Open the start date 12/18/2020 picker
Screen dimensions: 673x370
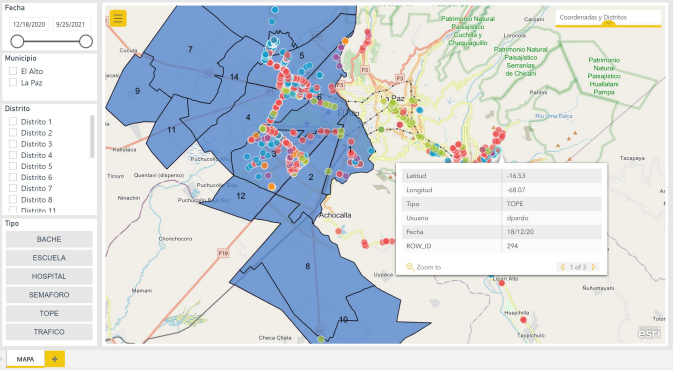tap(29, 24)
